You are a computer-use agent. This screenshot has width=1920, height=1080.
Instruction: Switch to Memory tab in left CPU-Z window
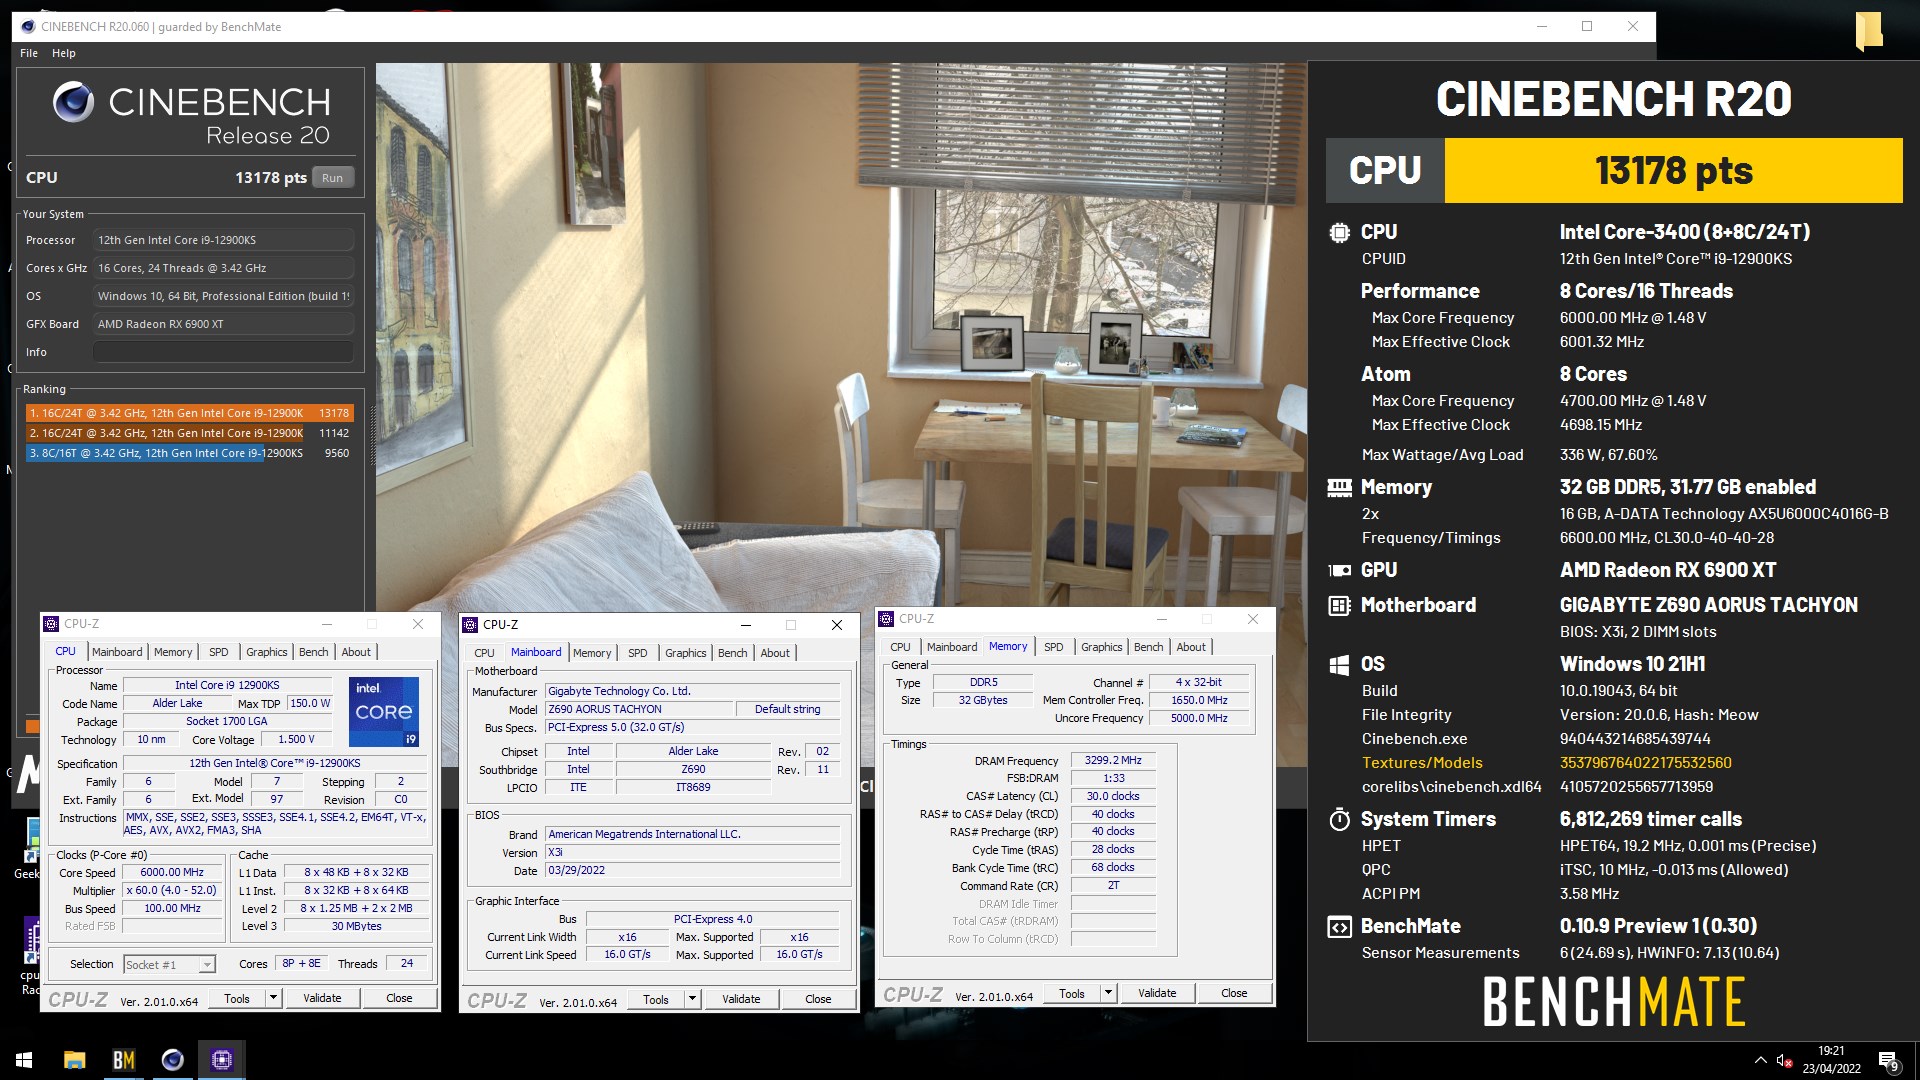pyautogui.click(x=173, y=652)
